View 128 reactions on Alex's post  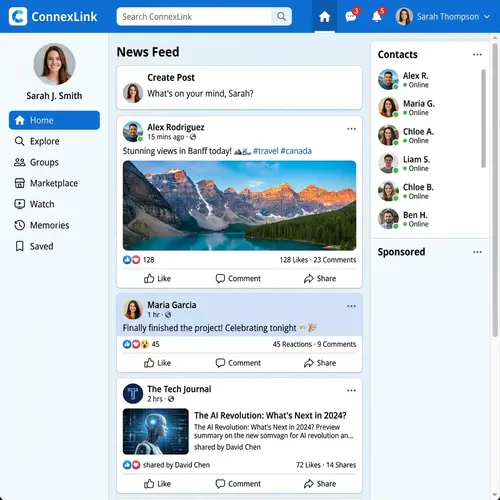[138, 260]
